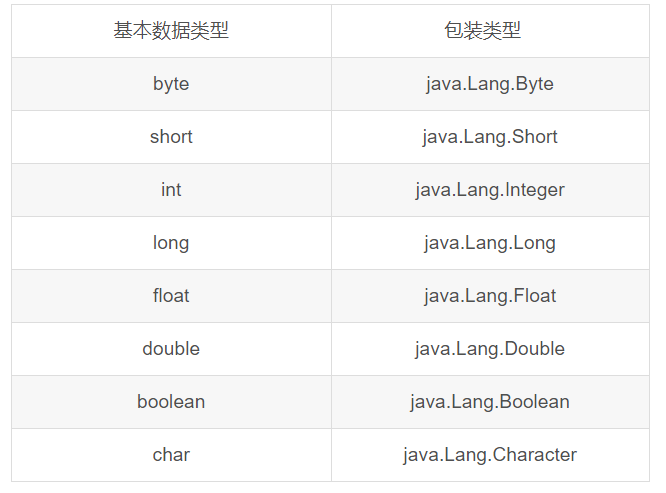Screen dimensions: 666x493
Task: Select the boolean cell
Action: point(171,402)
